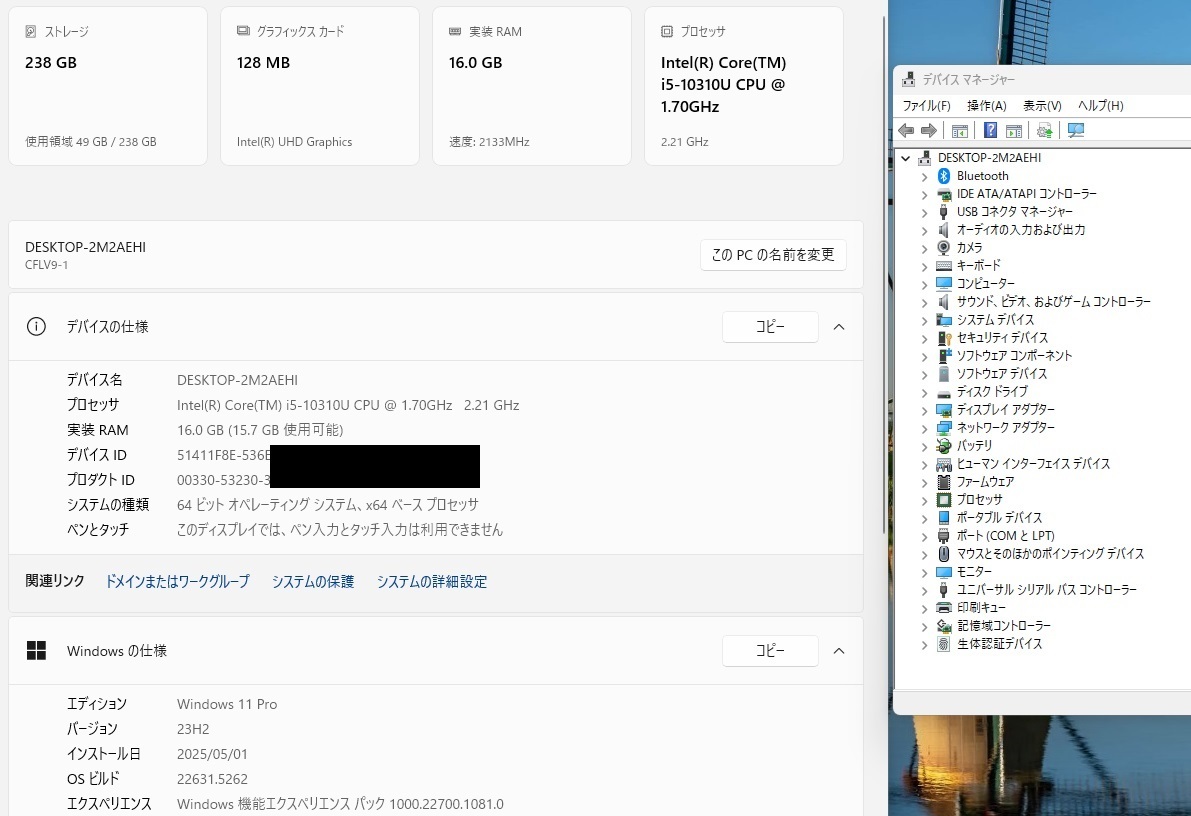
Task: Toggle the action pane toolbar icon
Action: click(x=1013, y=131)
